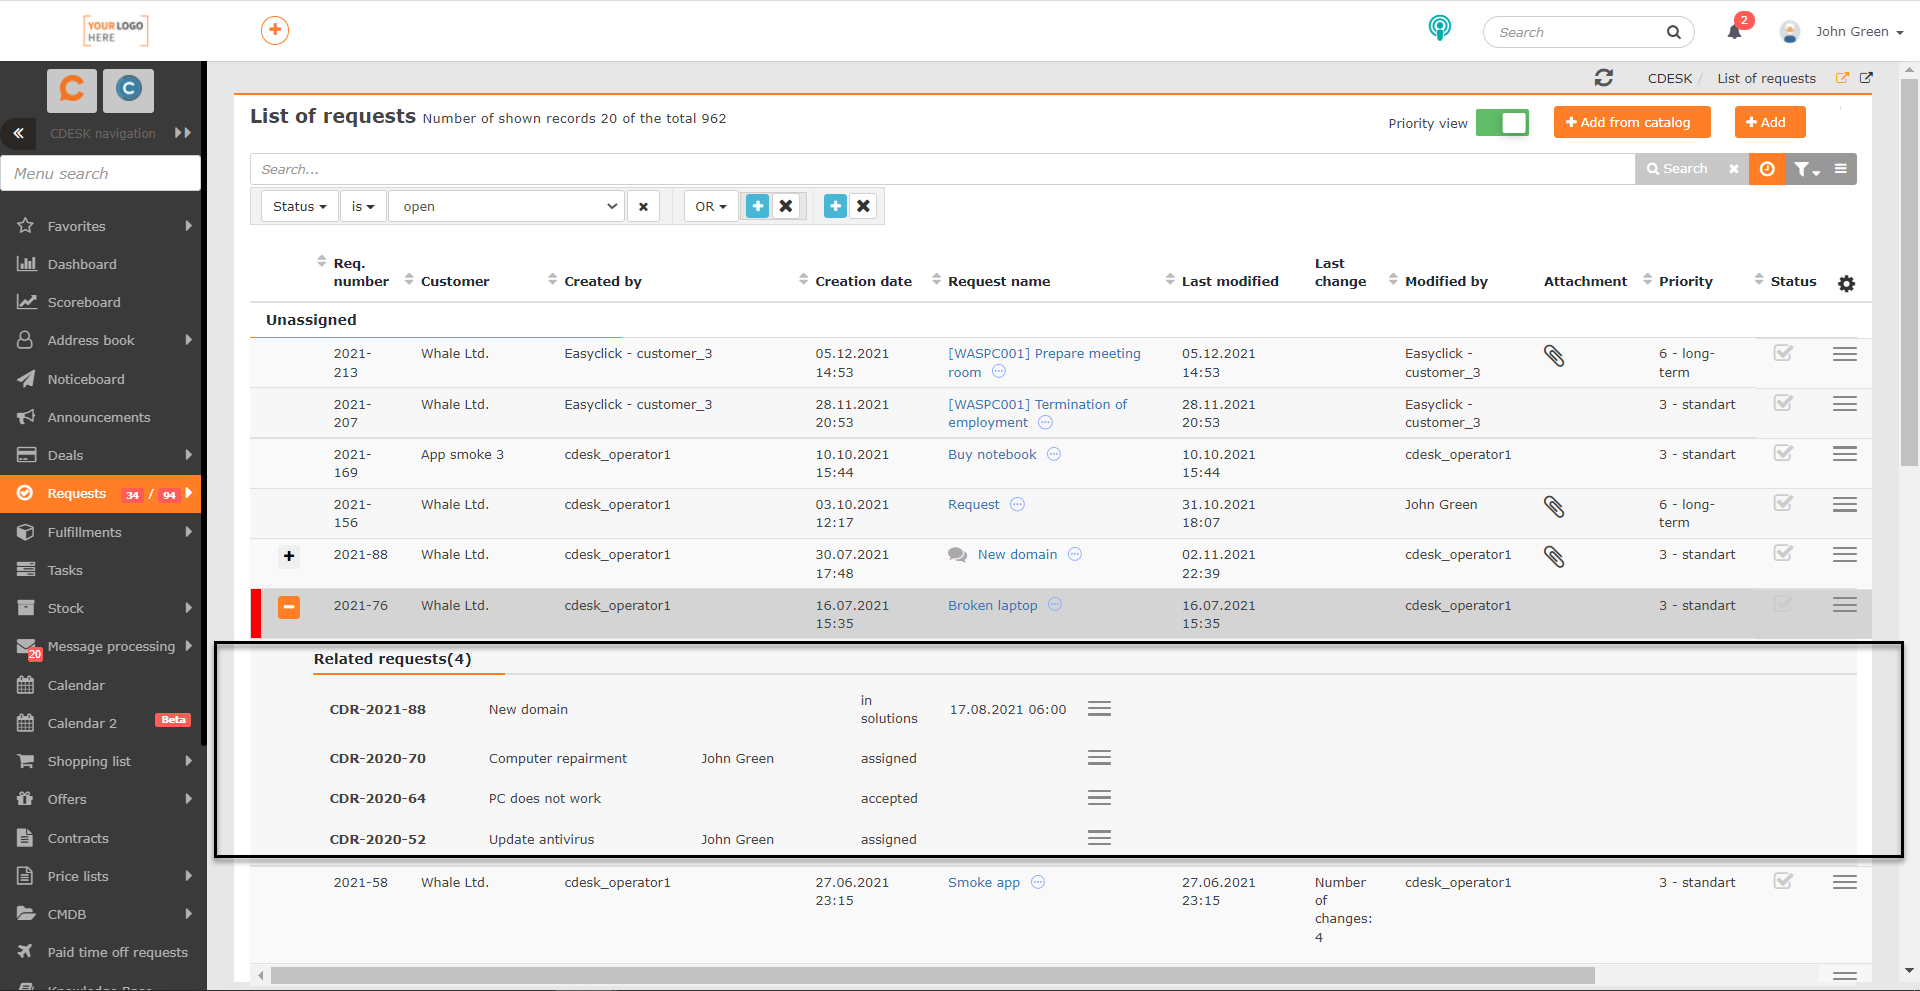
Task: Click the chat bubbles icon before New domain
Action: (x=957, y=555)
